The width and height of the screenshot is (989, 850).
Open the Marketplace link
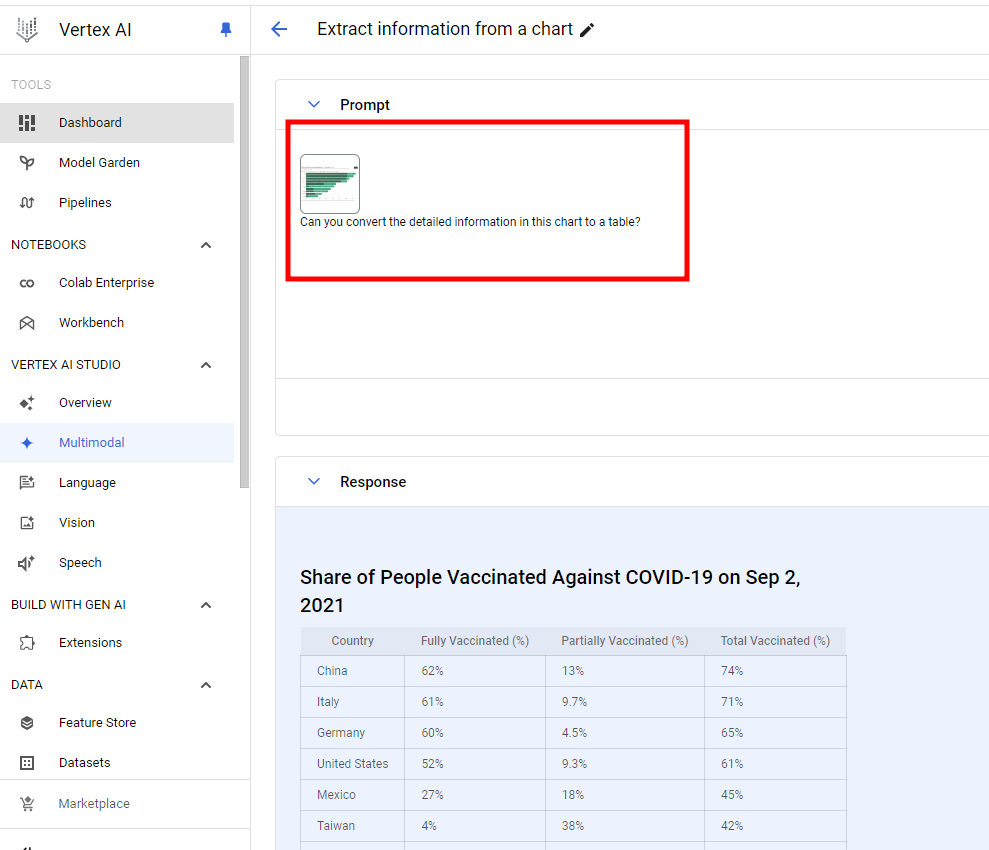pyautogui.click(x=117, y=804)
